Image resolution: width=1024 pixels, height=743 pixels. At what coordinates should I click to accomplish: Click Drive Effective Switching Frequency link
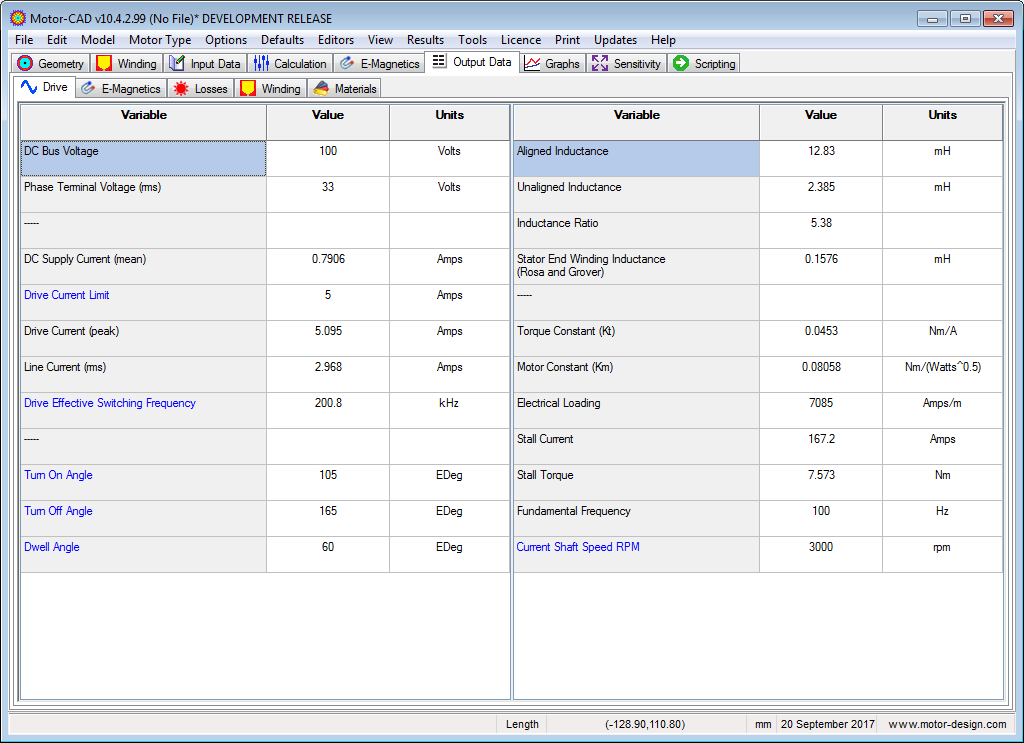pos(110,403)
